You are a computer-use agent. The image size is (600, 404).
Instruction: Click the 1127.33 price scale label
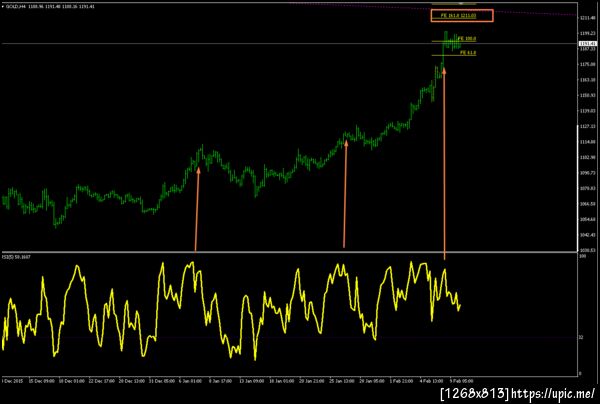coord(588,126)
